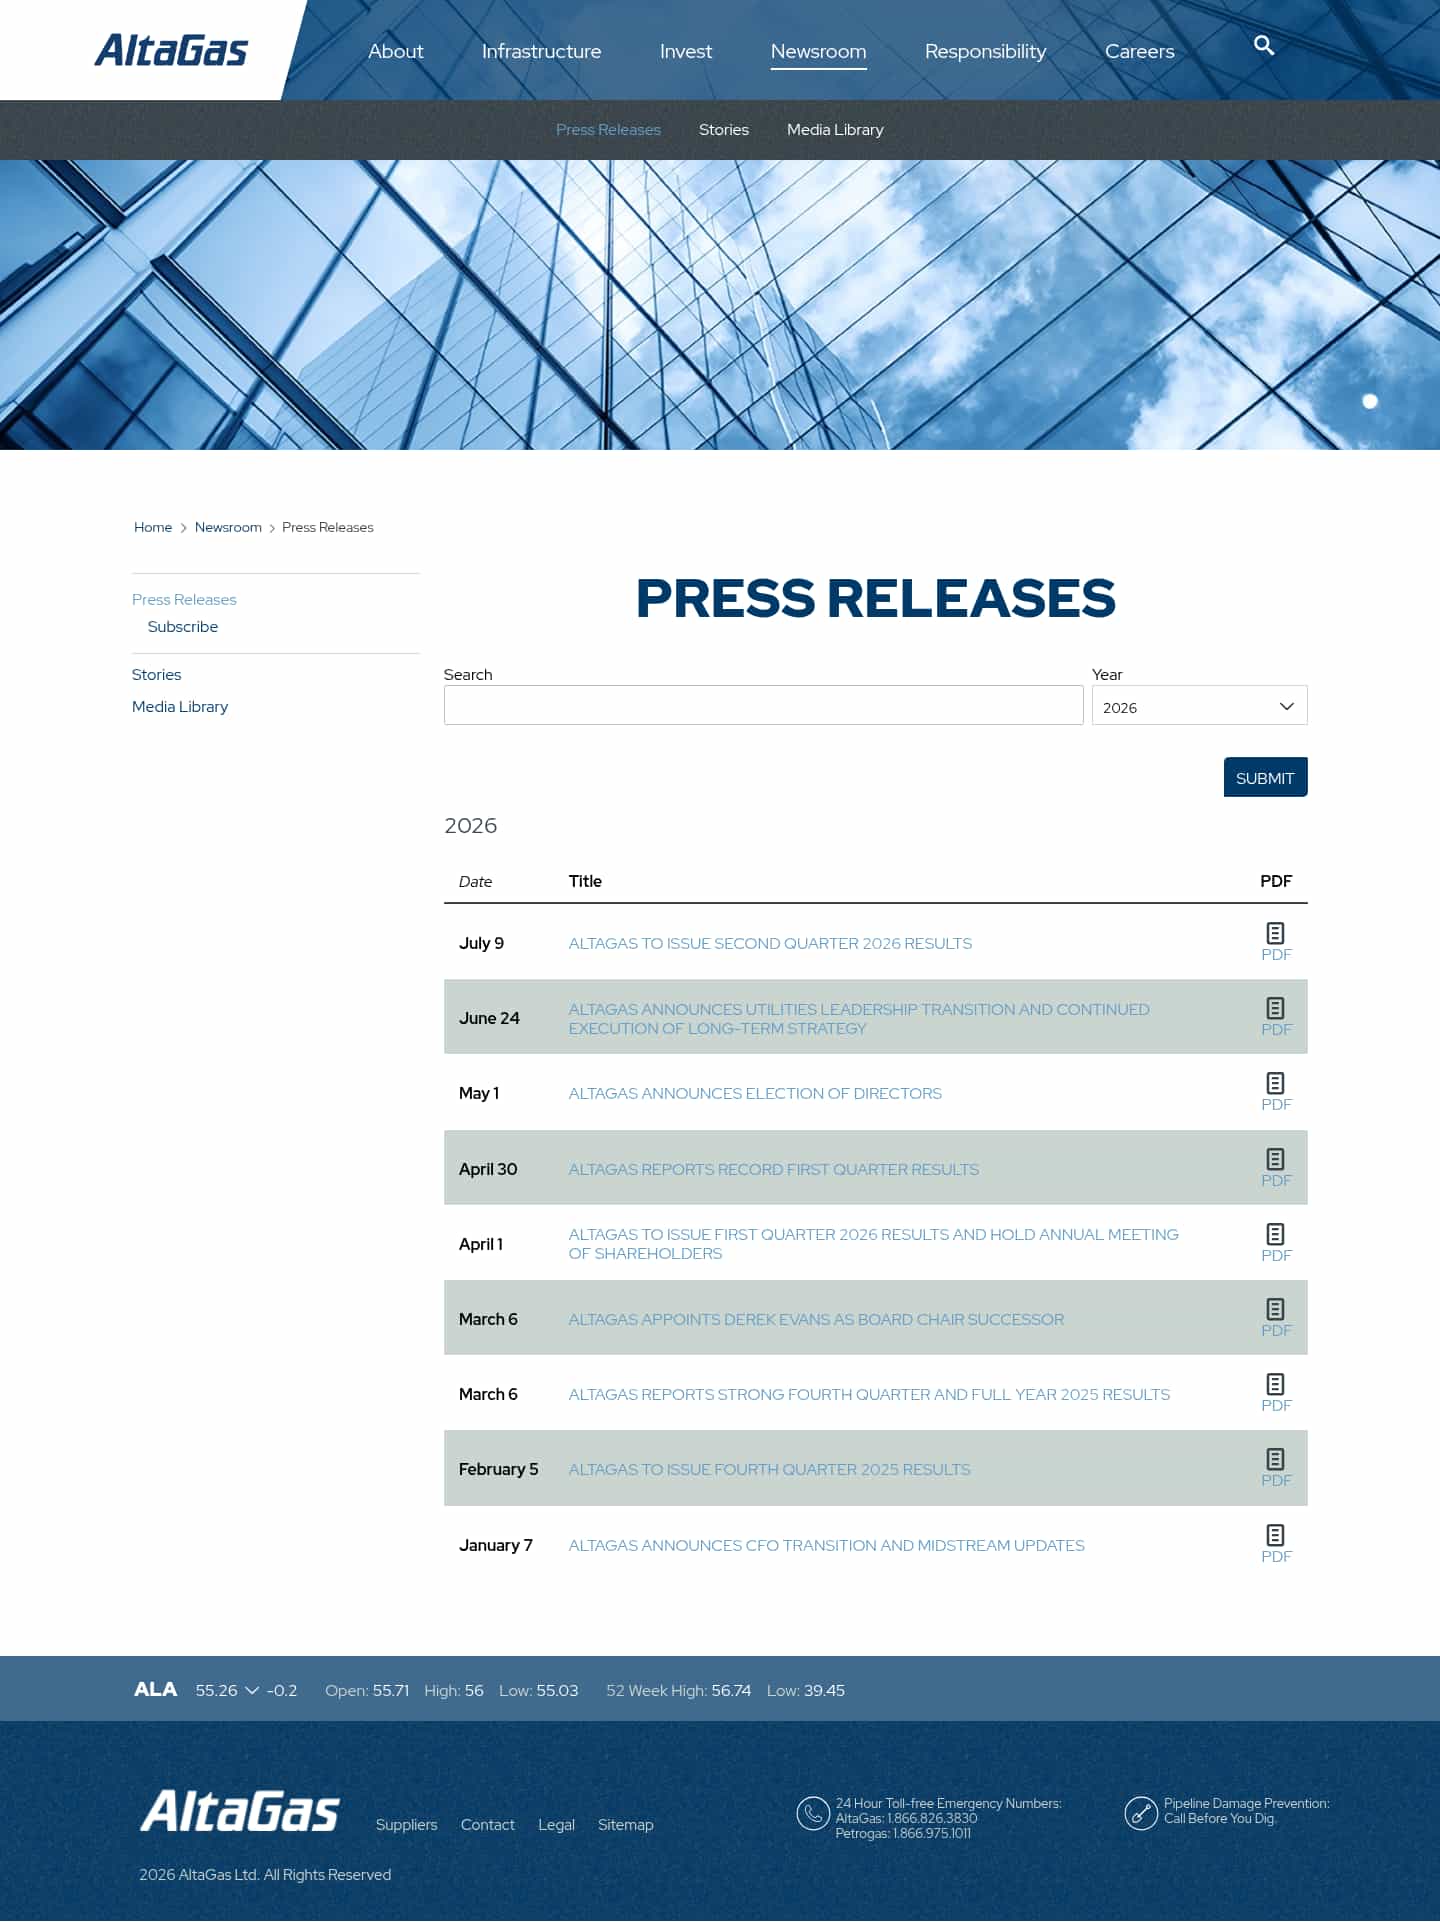Click the 'February 5' date cell

pyautogui.click(x=498, y=1469)
